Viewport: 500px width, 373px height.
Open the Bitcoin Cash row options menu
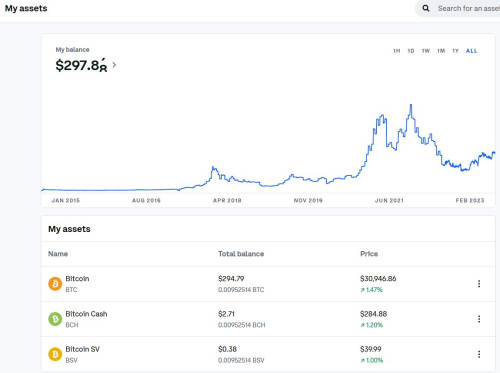tap(479, 319)
